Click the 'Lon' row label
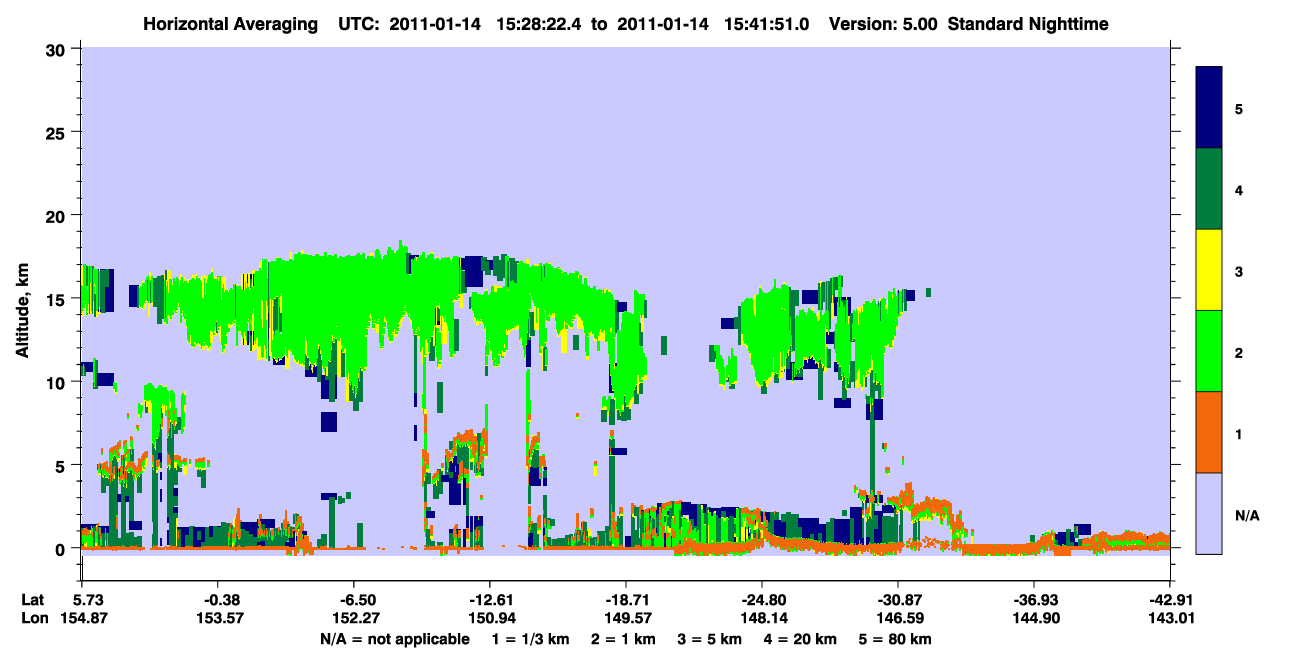Screen dimensions: 1300x667 coord(33,619)
